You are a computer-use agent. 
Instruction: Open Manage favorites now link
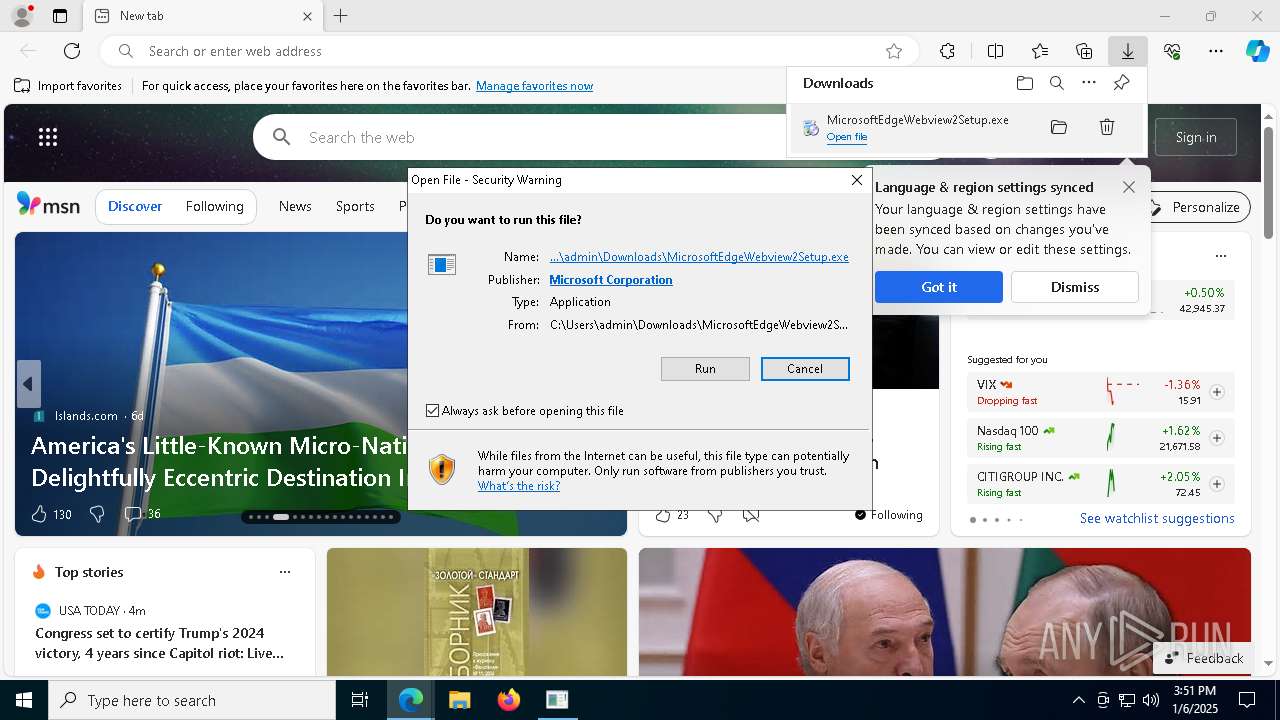[x=534, y=86]
